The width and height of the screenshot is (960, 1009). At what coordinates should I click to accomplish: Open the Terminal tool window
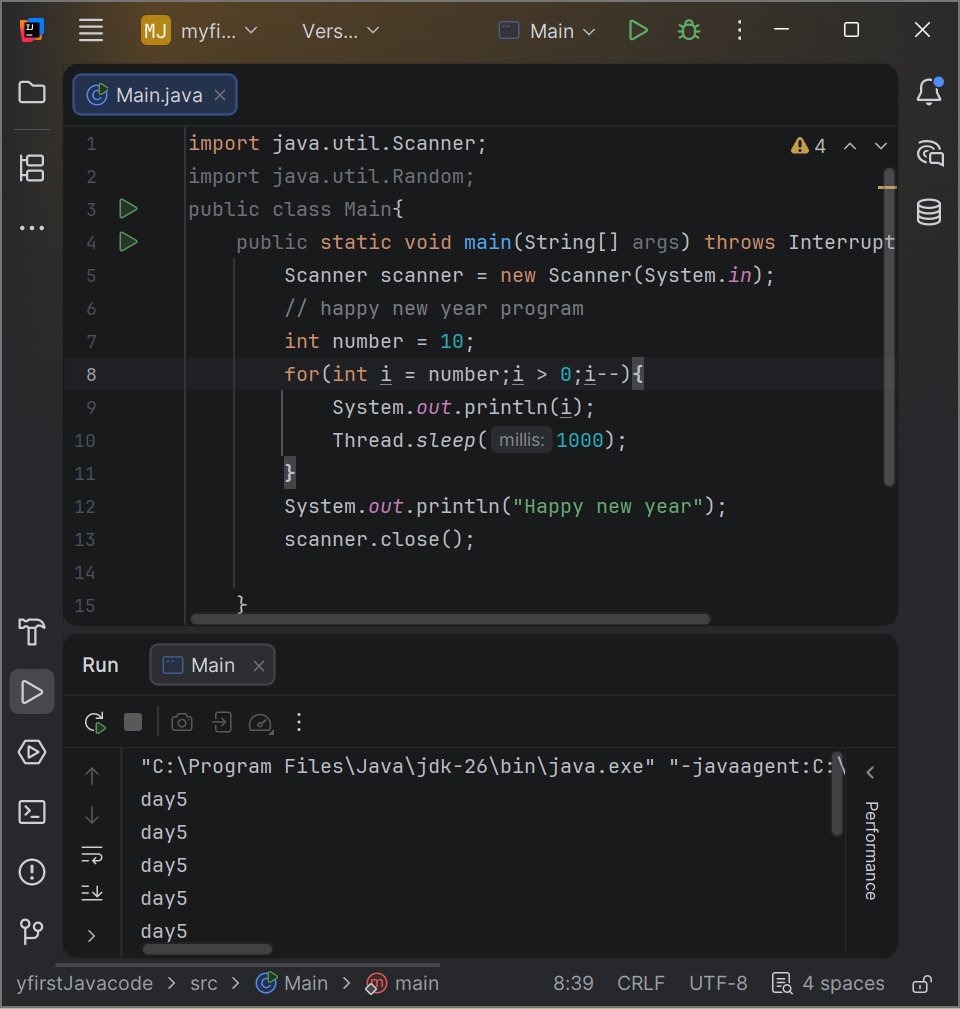(32, 812)
